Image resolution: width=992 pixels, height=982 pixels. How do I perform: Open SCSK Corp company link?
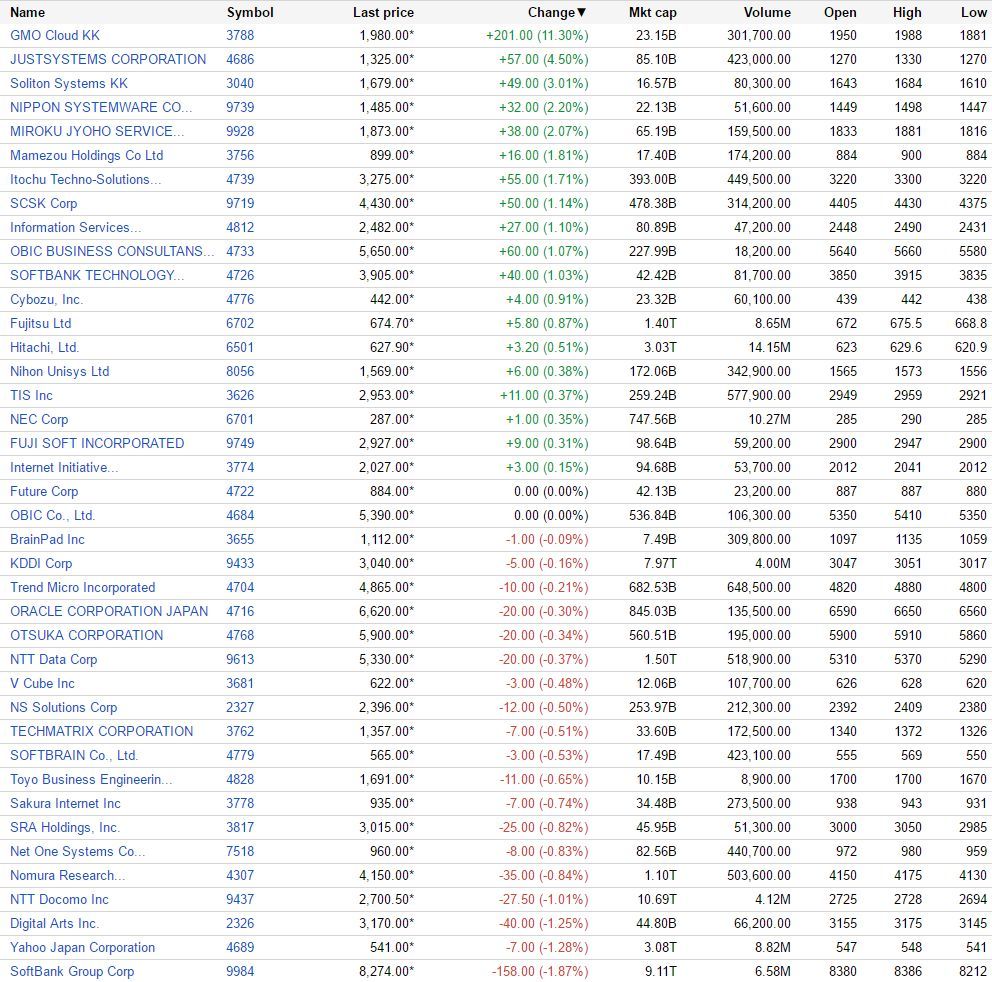pyautogui.click(x=44, y=204)
